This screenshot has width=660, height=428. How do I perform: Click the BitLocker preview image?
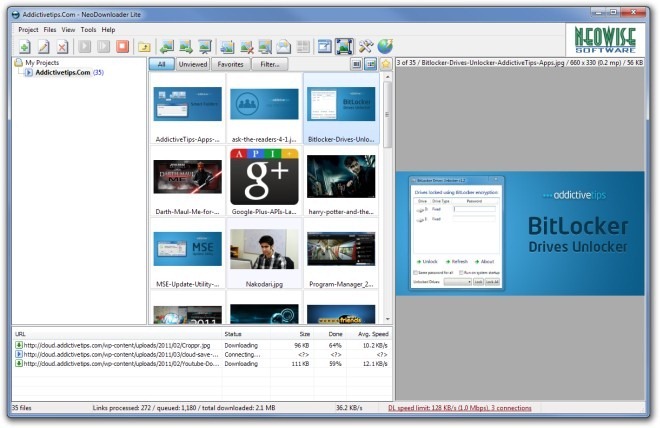pos(520,233)
